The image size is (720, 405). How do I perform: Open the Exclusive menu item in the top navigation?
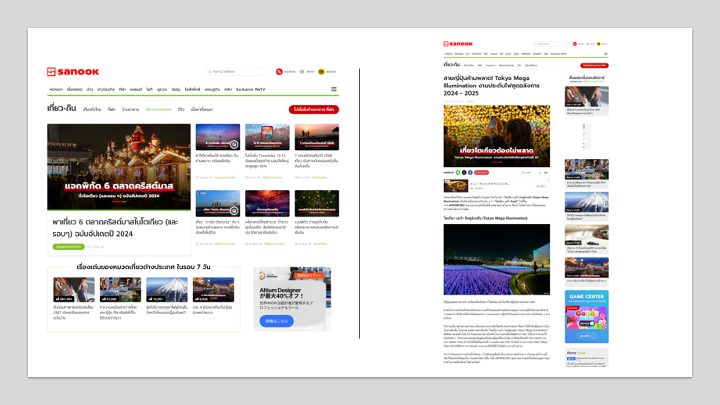click(x=244, y=89)
